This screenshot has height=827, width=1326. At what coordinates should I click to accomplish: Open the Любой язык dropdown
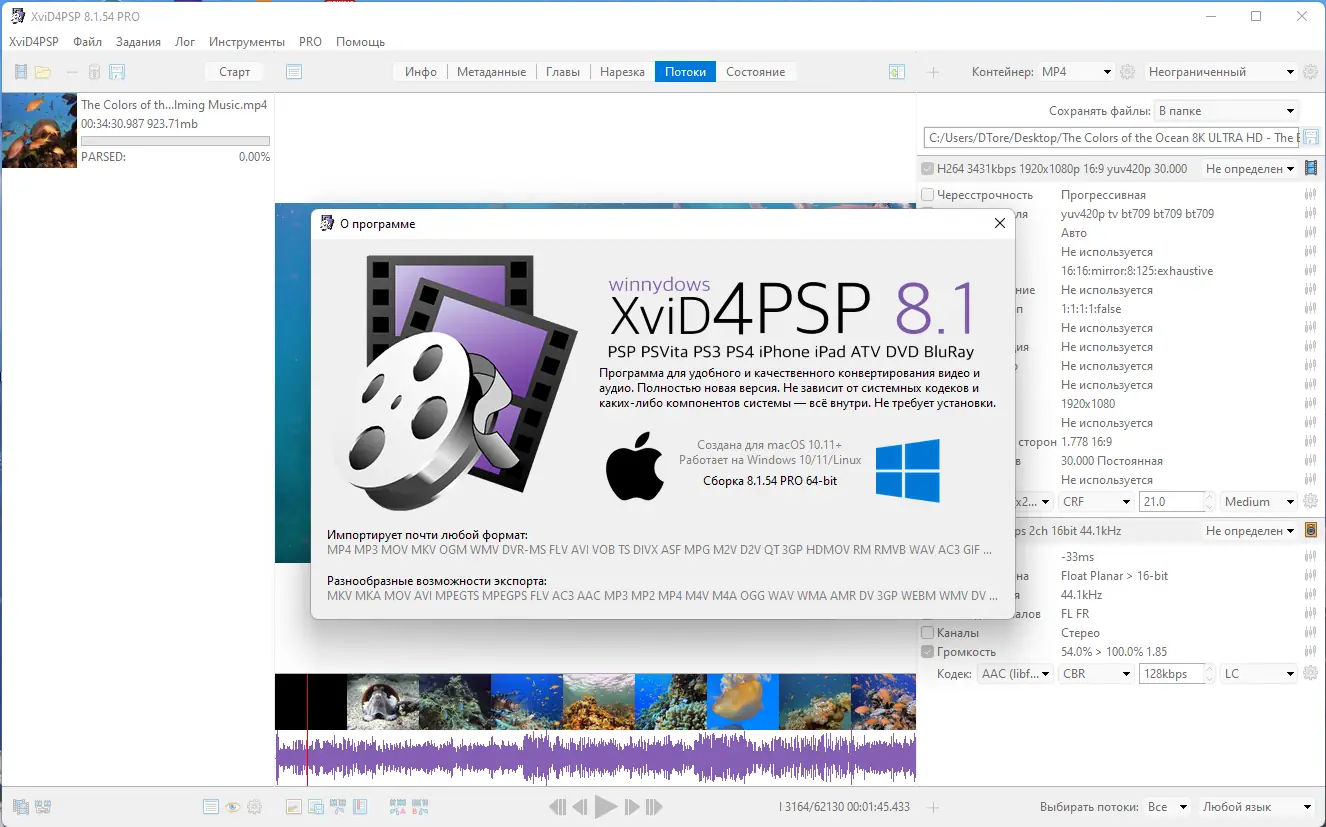[1258, 807]
